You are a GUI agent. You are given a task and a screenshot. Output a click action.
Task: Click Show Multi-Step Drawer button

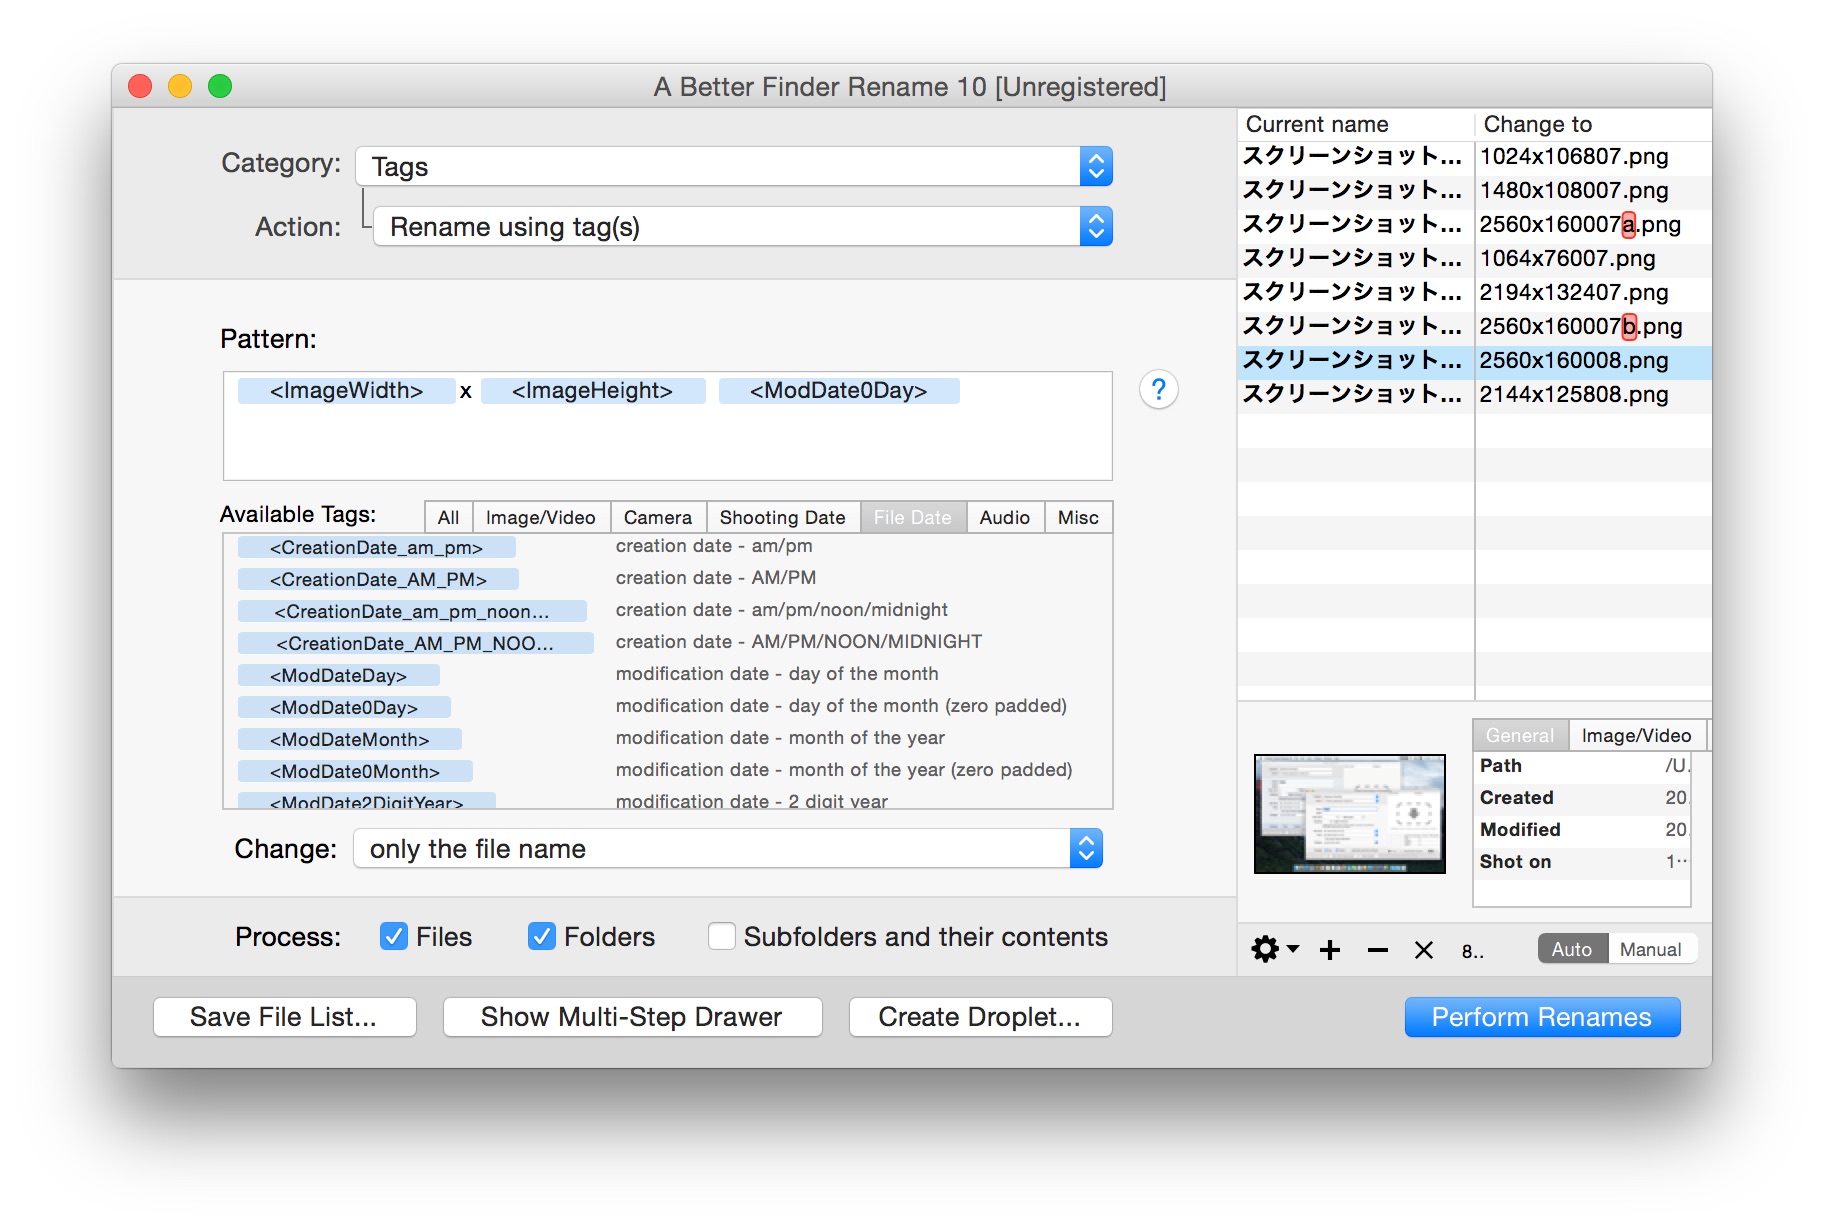click(632, 1017)
